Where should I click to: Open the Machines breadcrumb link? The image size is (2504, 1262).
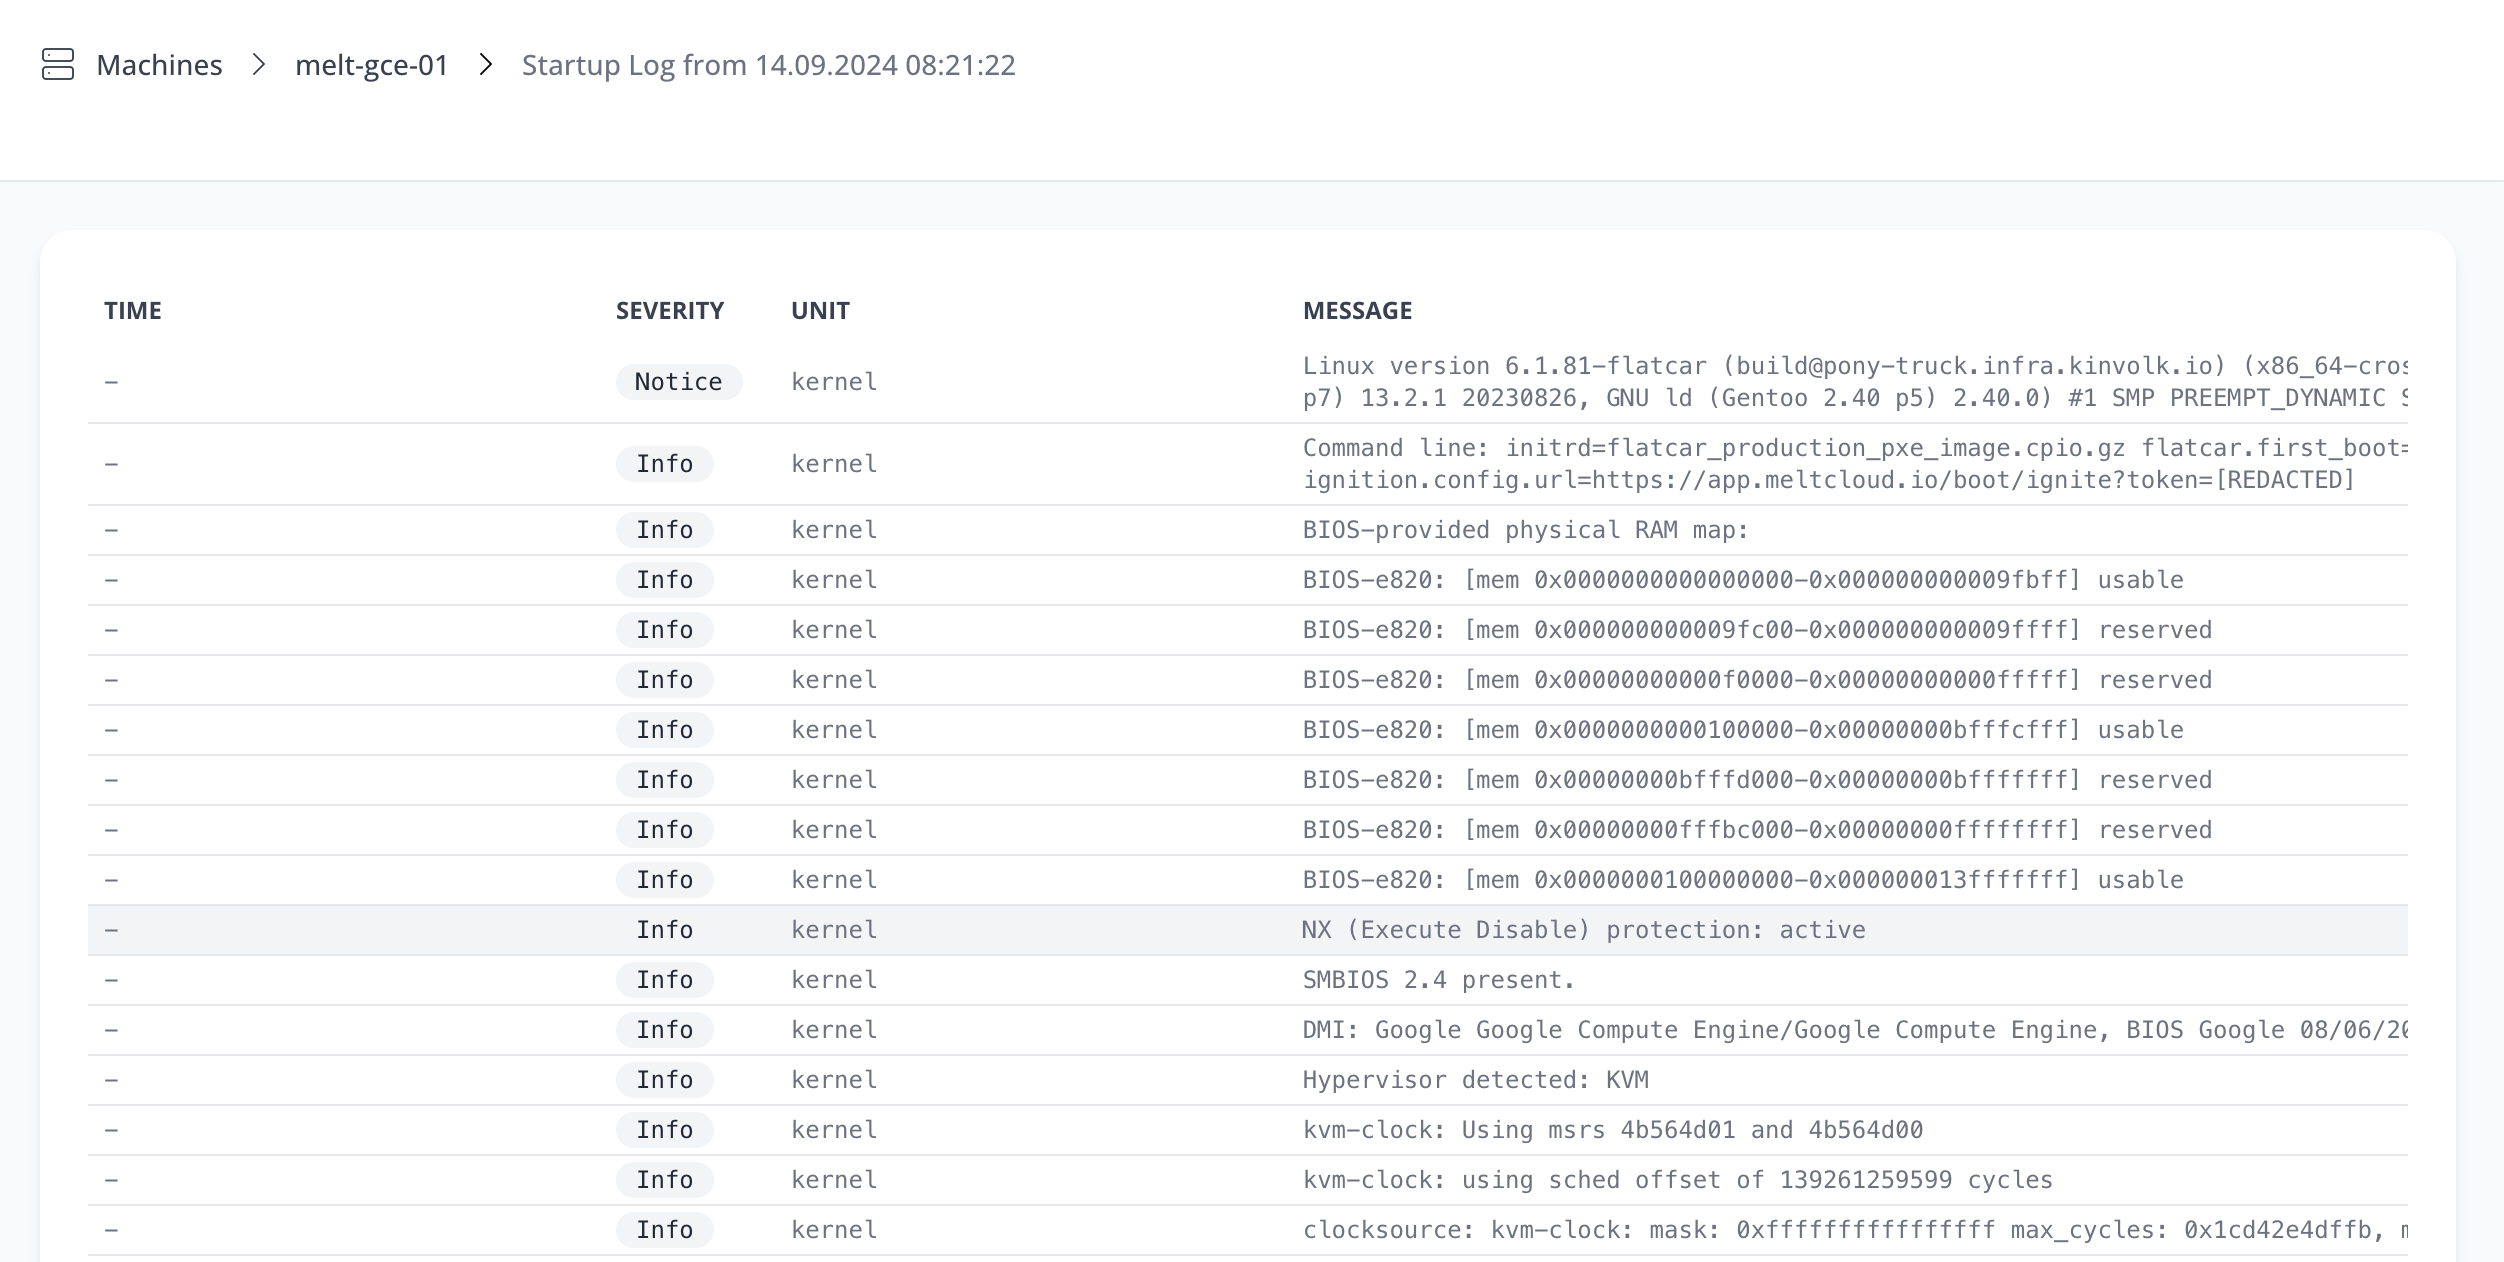(159, 65)
